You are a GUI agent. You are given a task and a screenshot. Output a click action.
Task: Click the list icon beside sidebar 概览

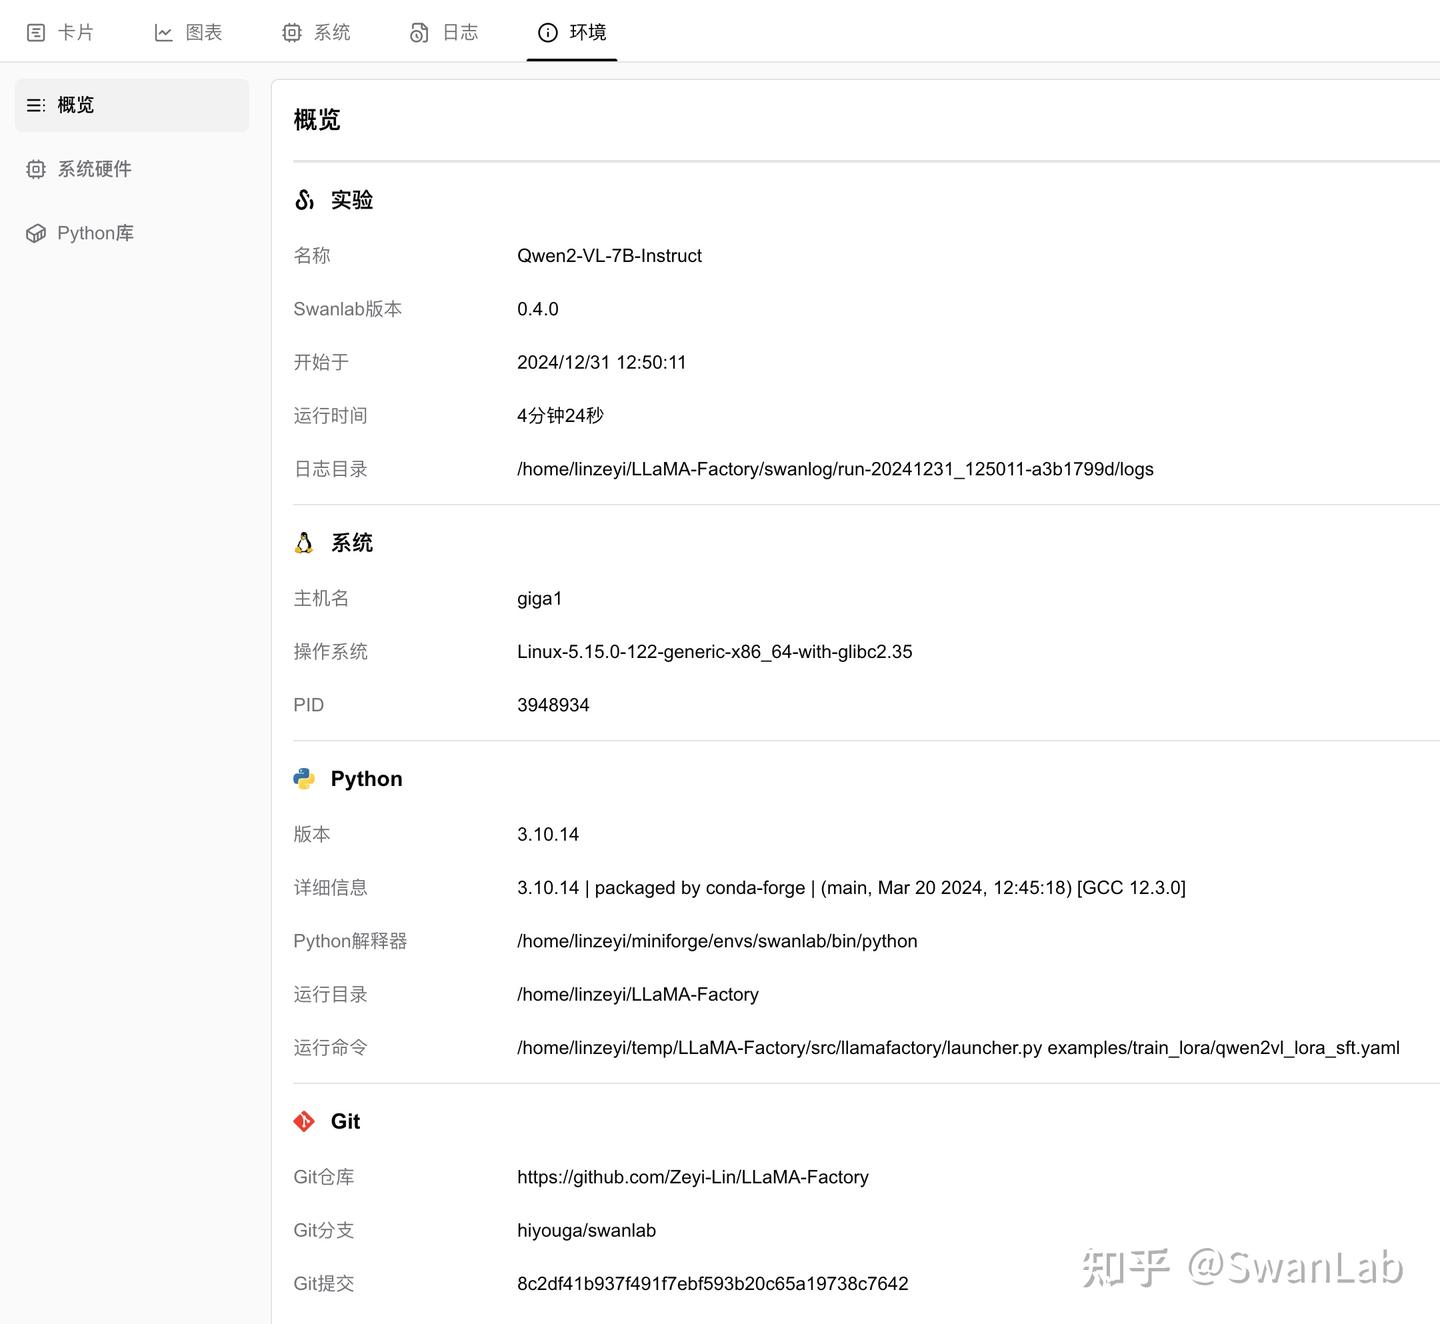click(36, 105)
